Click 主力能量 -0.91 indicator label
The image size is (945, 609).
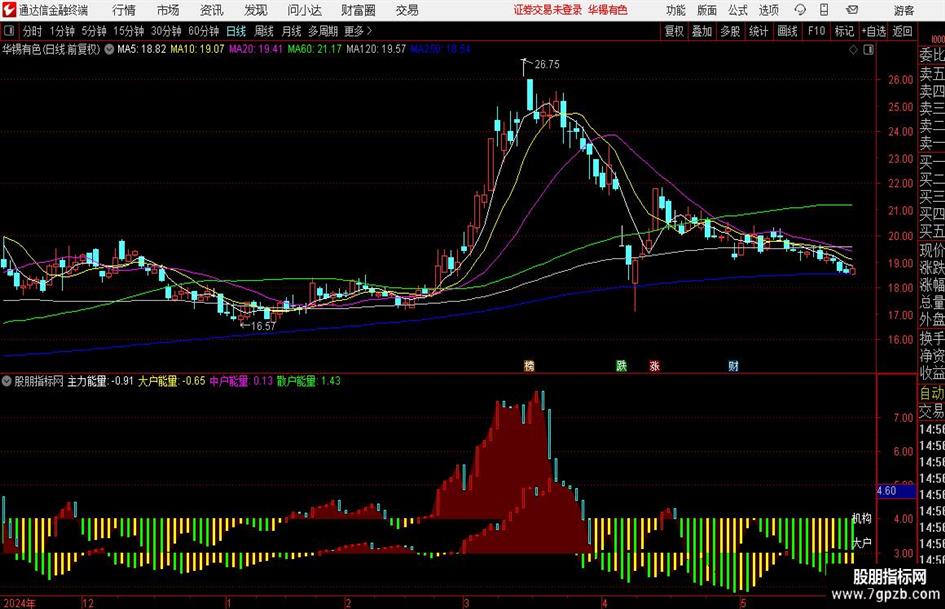coord(100,381)
